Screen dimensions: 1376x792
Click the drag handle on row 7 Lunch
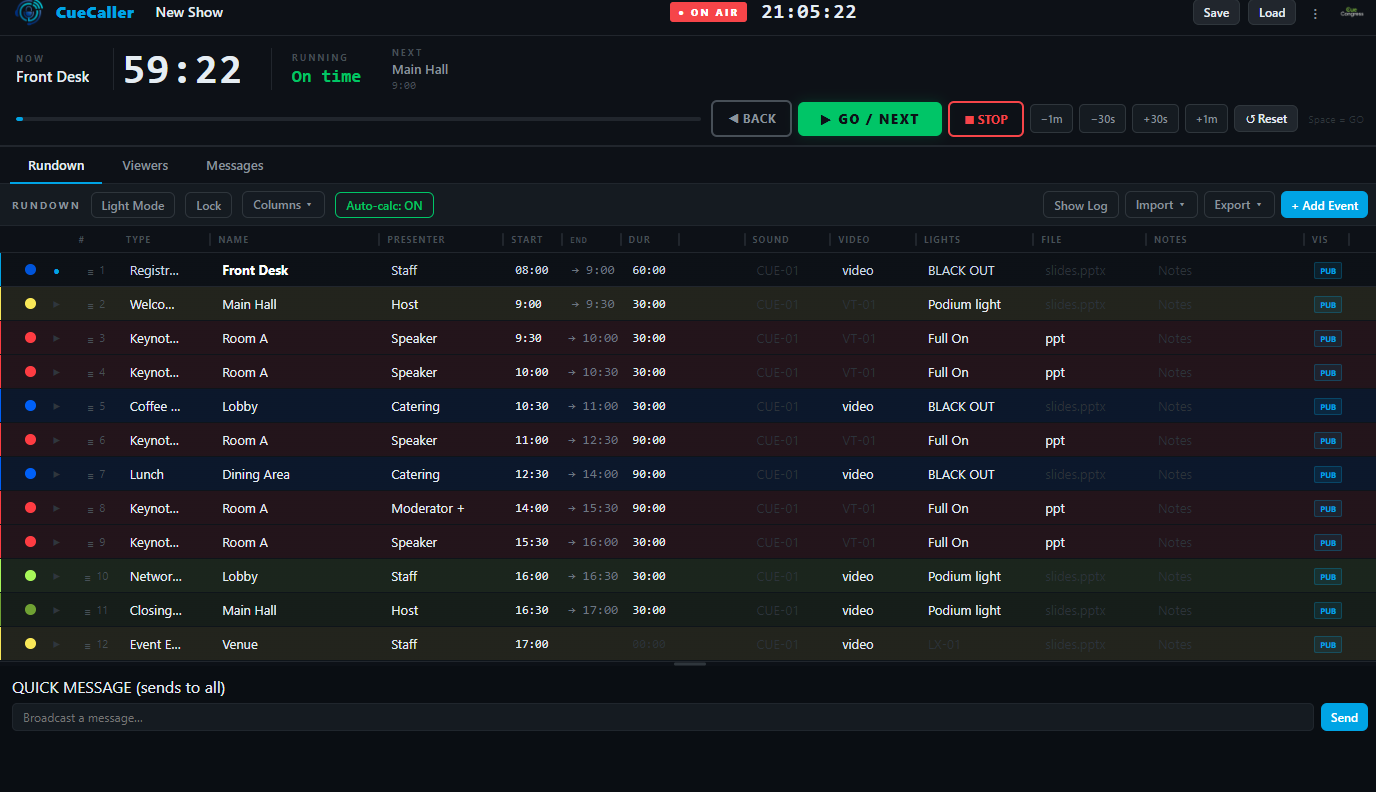(x=90, y=475)
